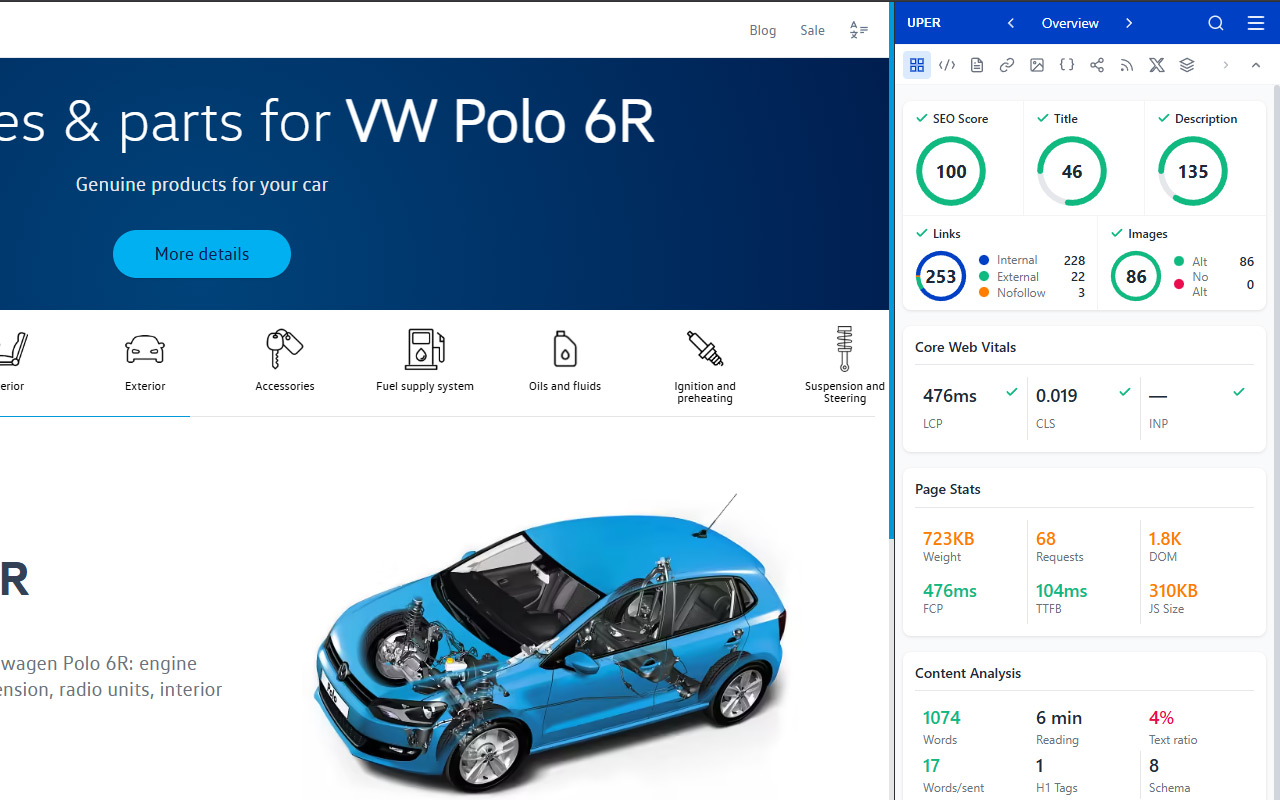Open the Blog link in the site header
1280x800 pixels.
(763, 30)
